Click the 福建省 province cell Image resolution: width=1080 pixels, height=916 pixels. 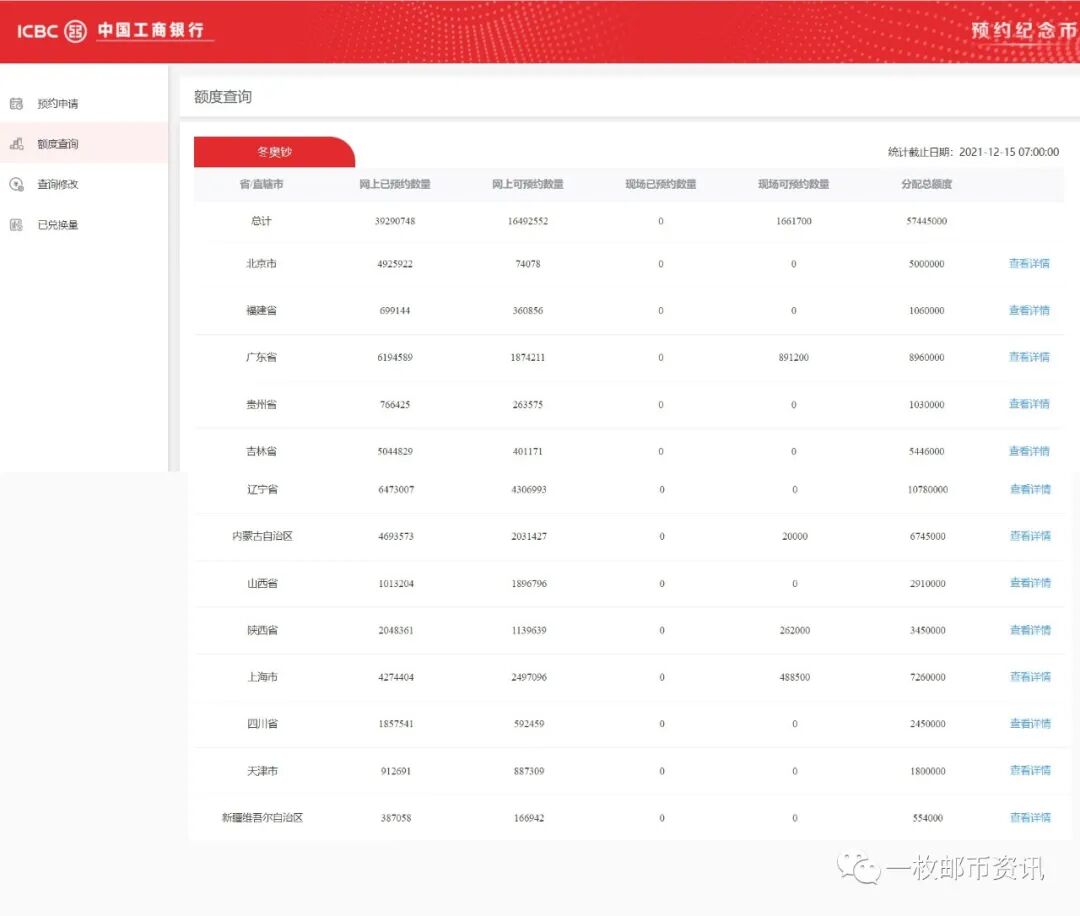pyautogui.click(x=261, y=310)
